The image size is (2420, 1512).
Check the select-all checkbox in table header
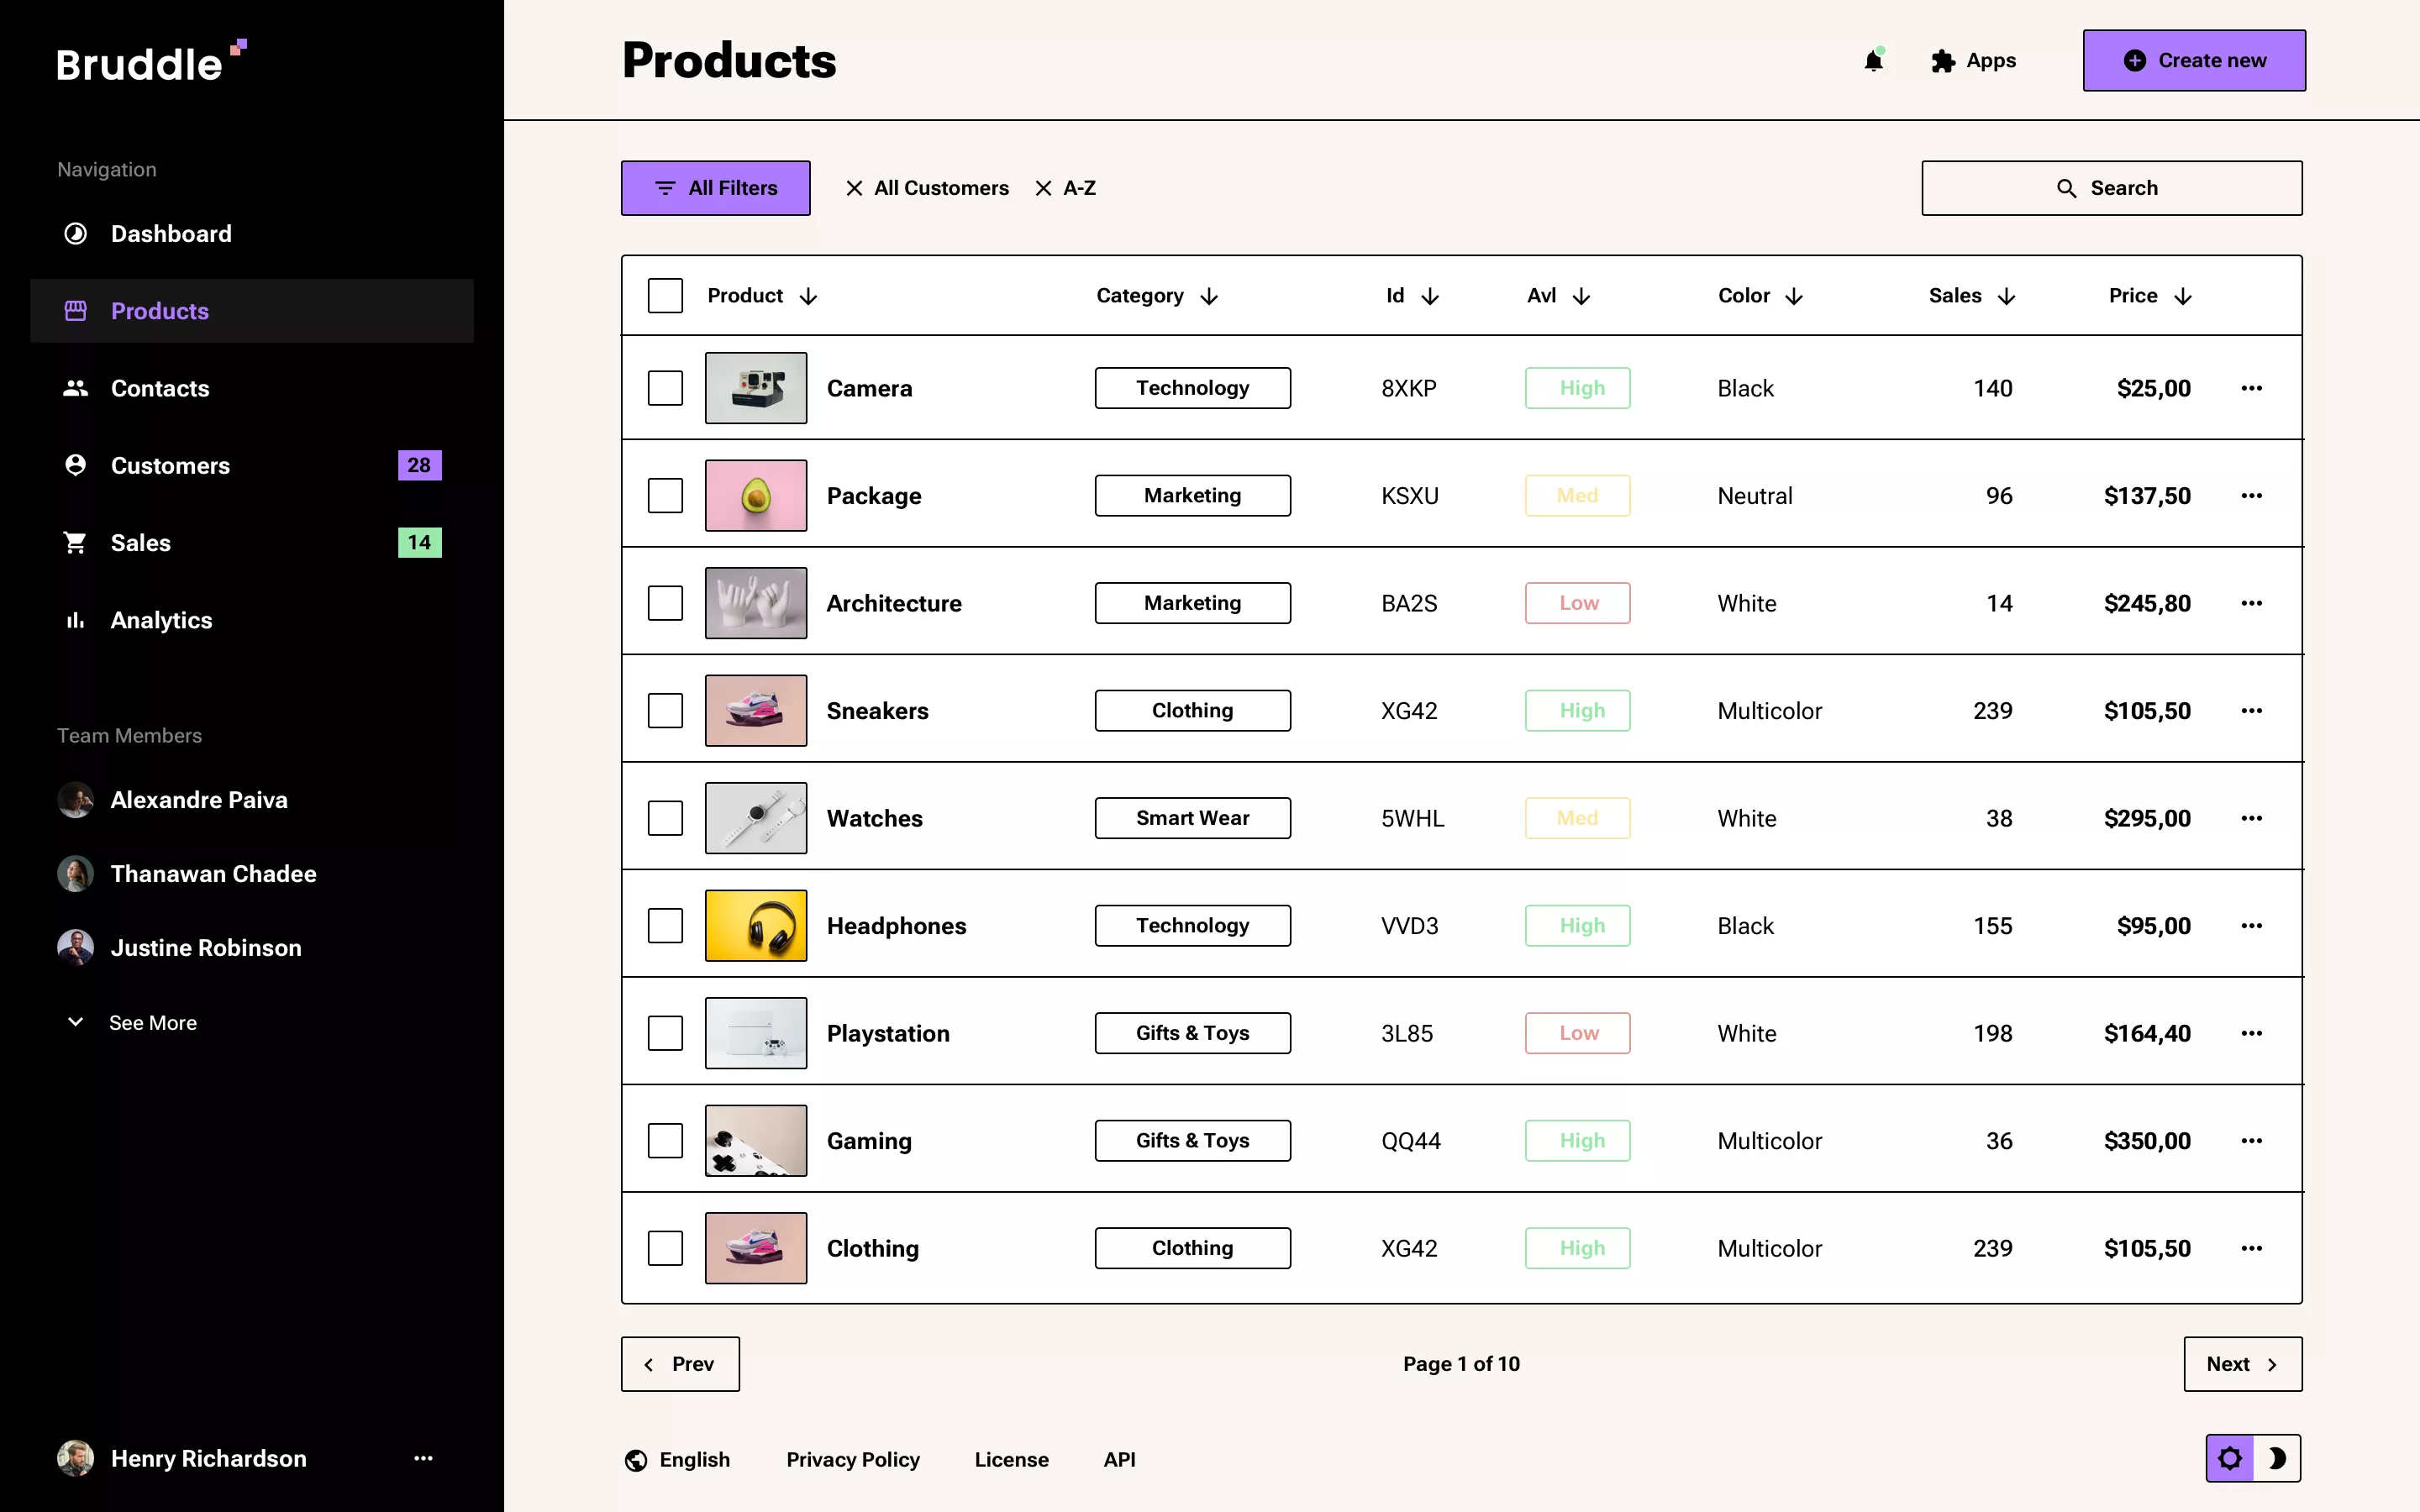tap(665, 295)
